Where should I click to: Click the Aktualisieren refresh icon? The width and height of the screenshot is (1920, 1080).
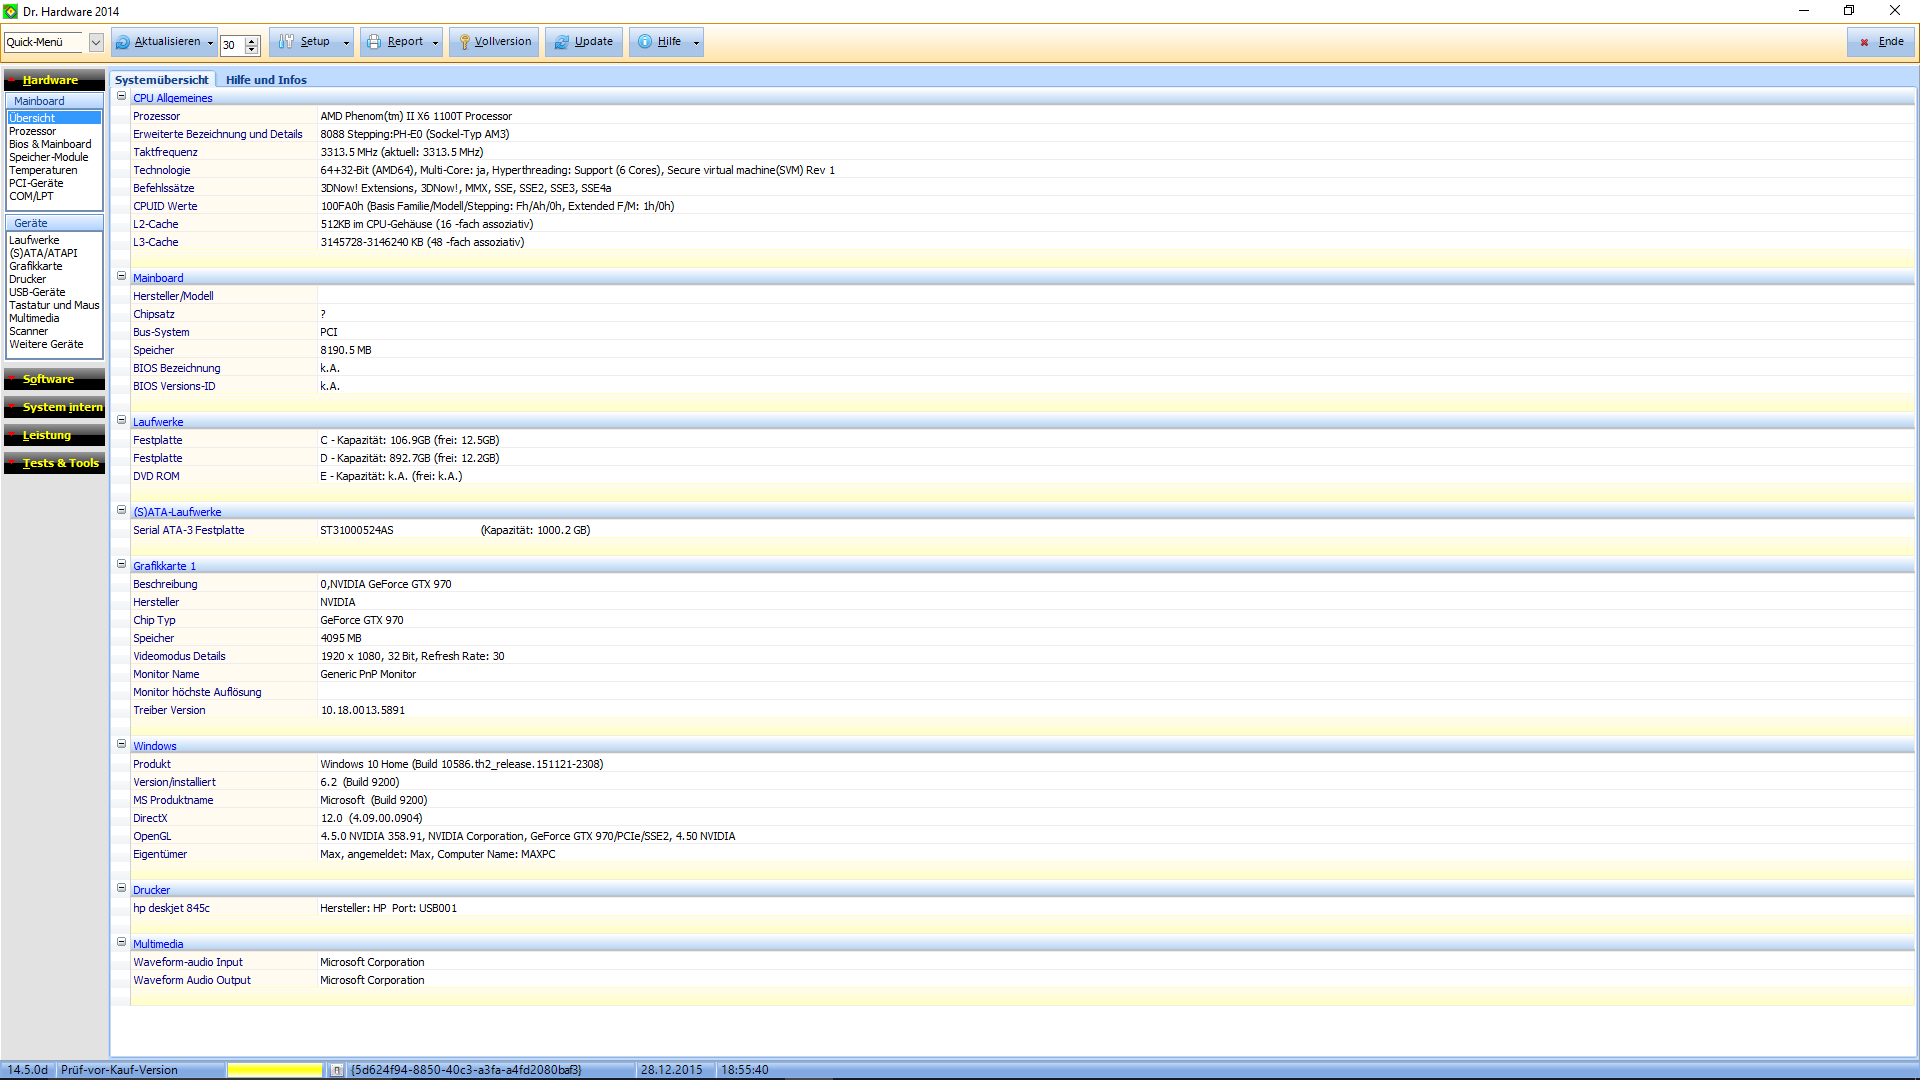[x=123, y=42]
